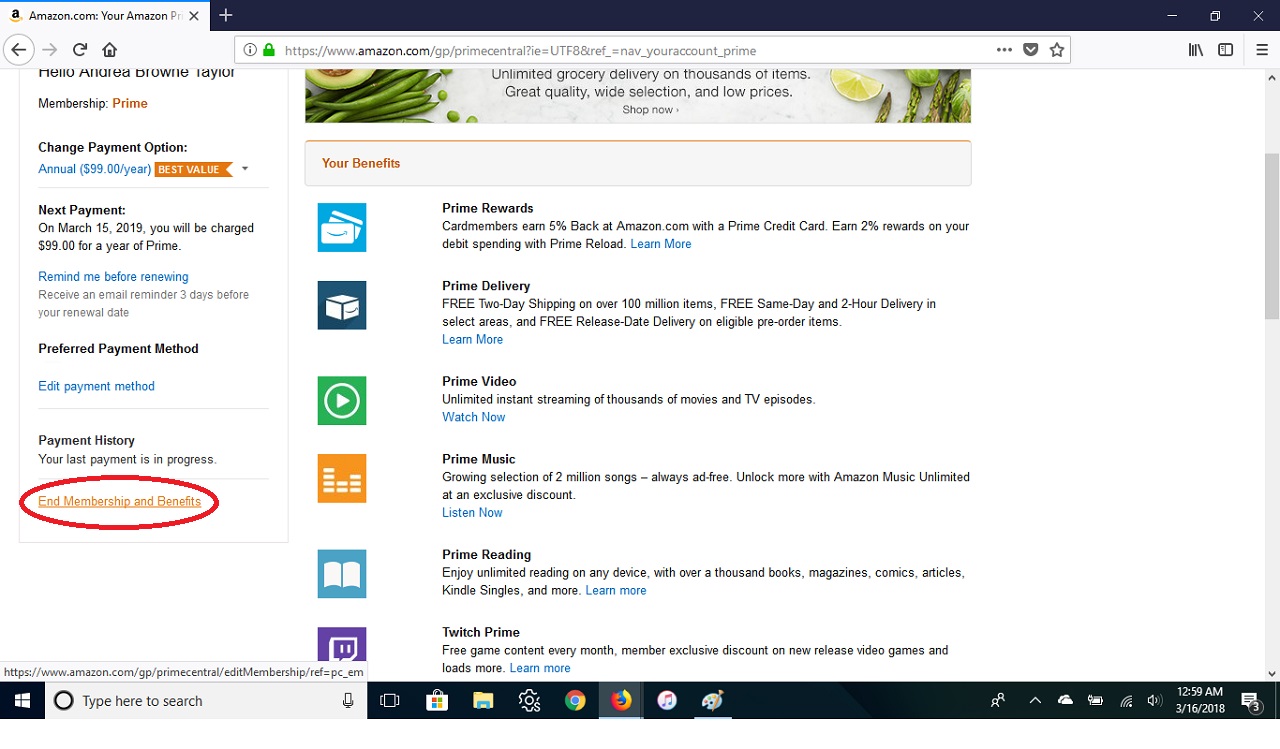Image resolution: width=1280 pixels, height=749 pixels.
Task: Show the Firefox sidebars
Action: pyautogui.click(x=1225, y=50)
